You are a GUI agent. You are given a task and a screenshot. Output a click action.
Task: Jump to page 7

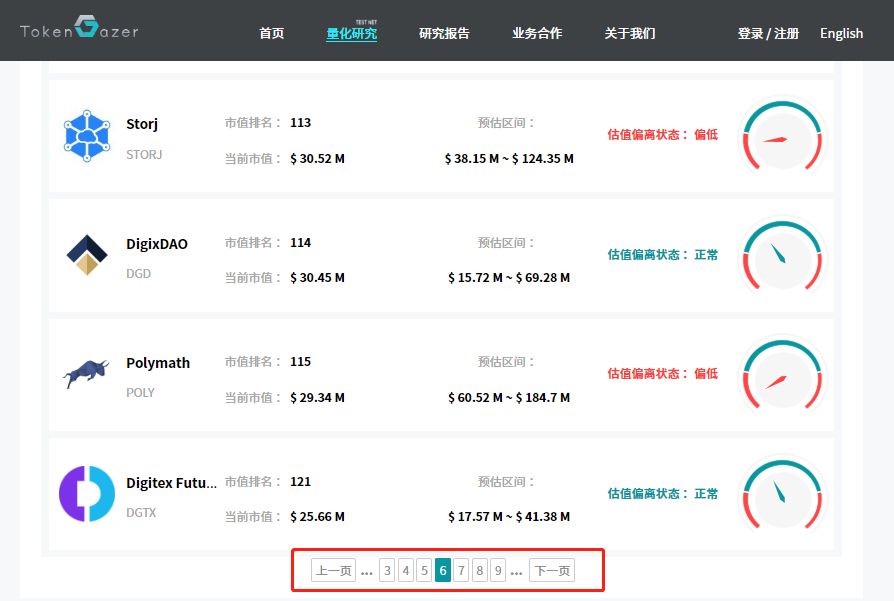click(461, 570)
